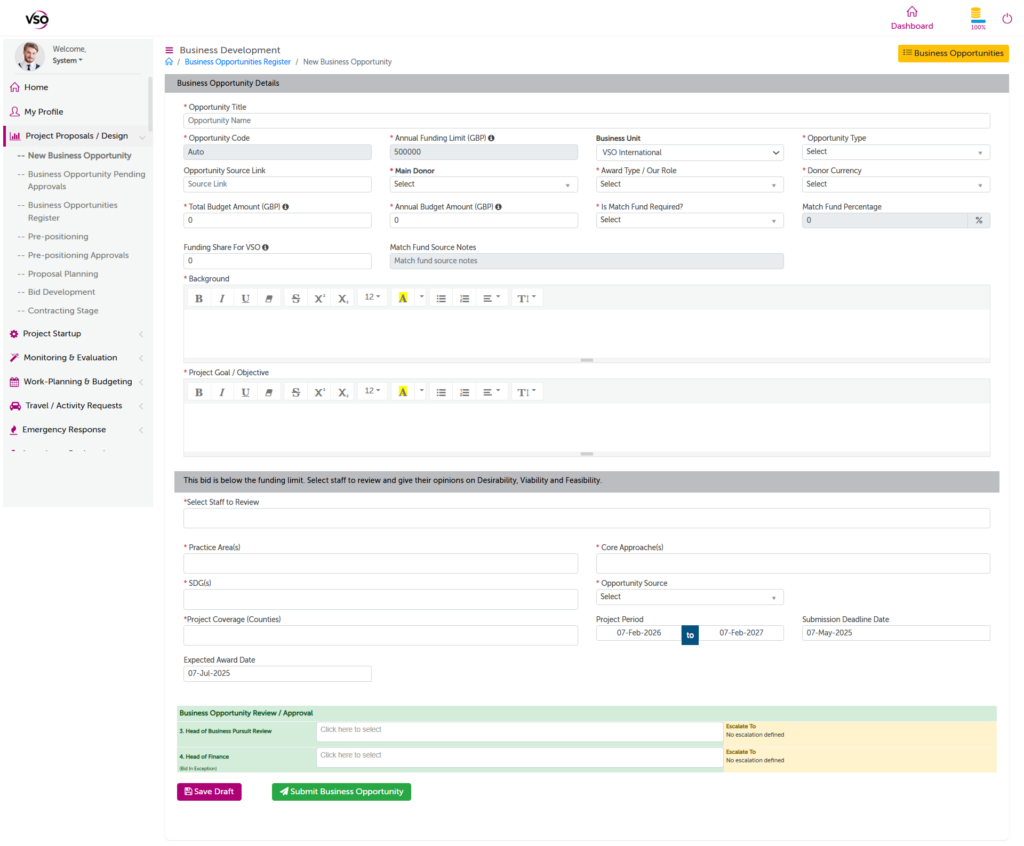The image size is (1024, 846).
Task: Toggle bold in the Background editor
Action: coord(198,298)
